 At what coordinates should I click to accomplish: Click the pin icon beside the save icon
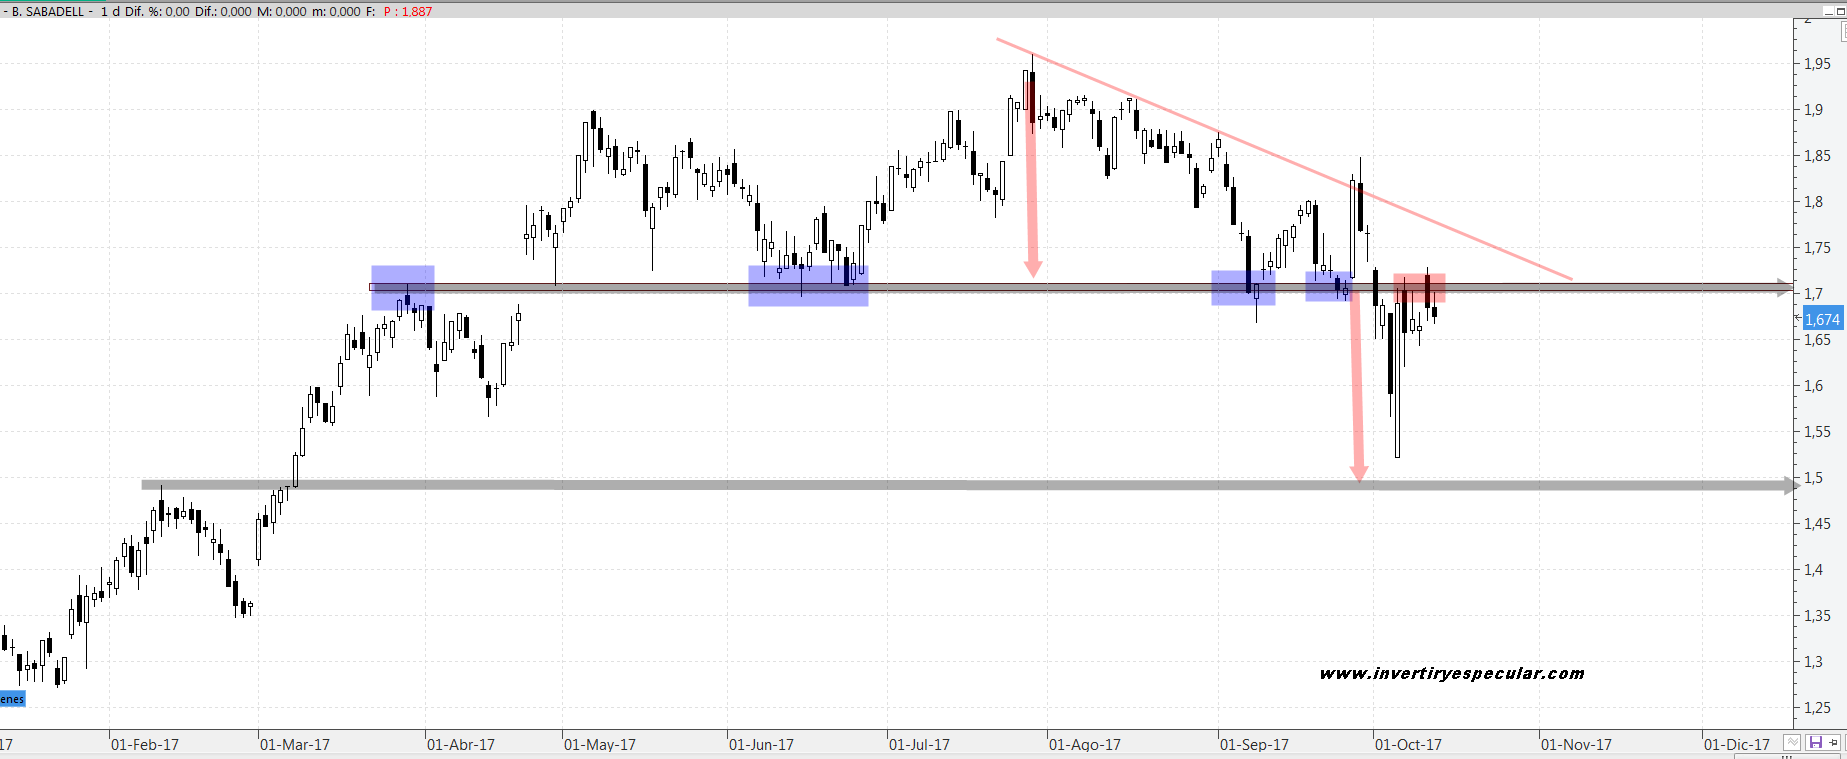(x=1834, y=742)
